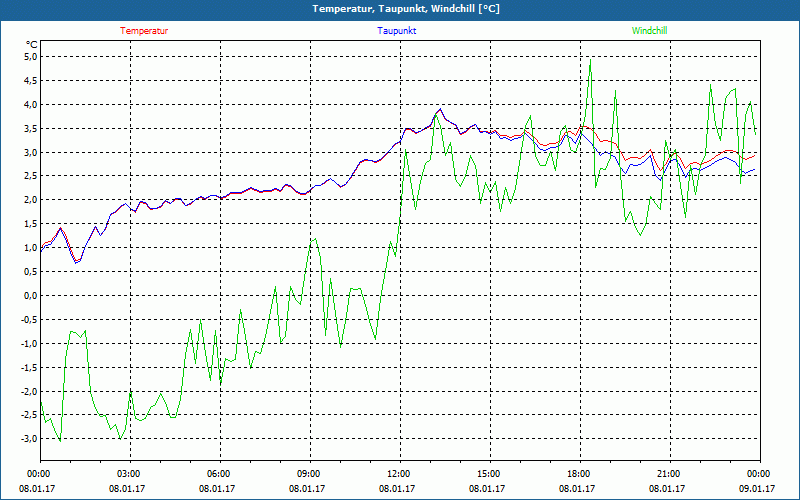Select the red Temperatur legend label
The height and width of the screenshot is (500, 800).
[144, 31]
